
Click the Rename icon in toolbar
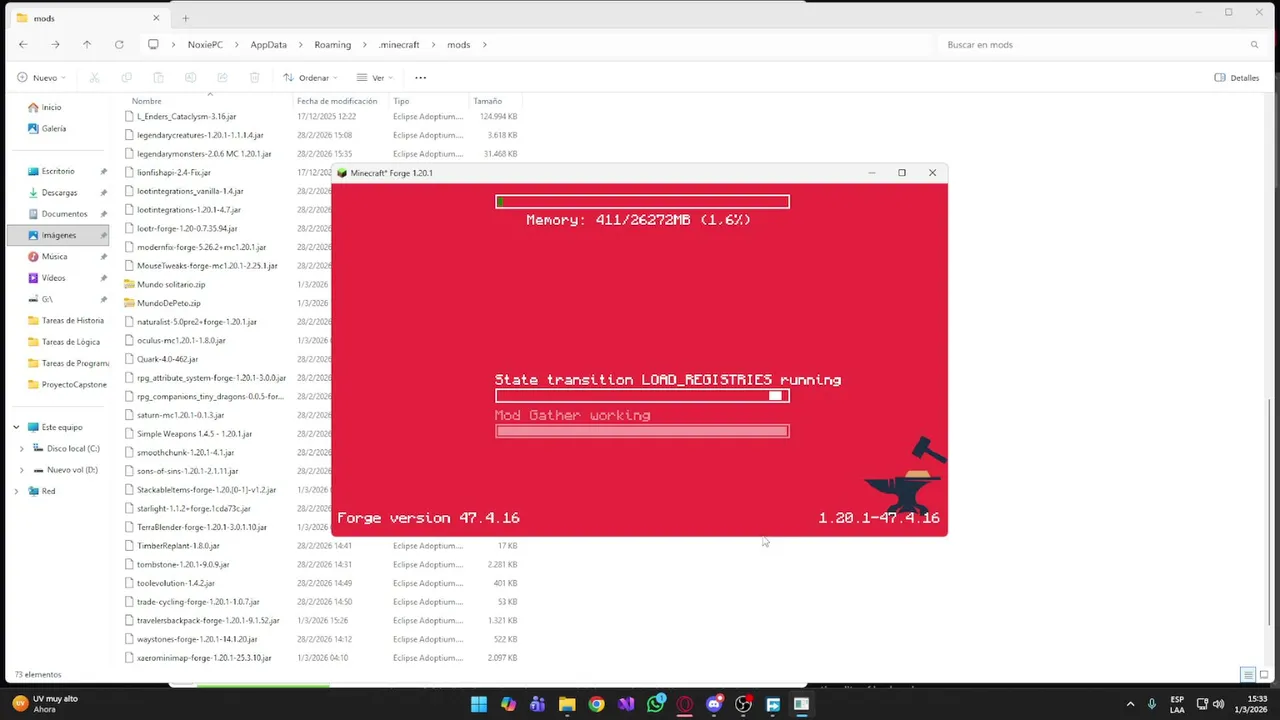click(190, 78)
